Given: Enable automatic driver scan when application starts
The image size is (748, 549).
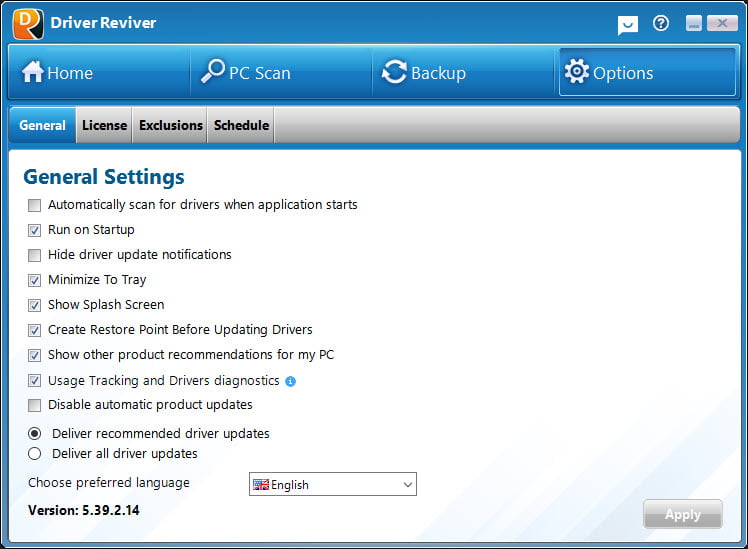Looking at the screenshot, I should 34,205.
